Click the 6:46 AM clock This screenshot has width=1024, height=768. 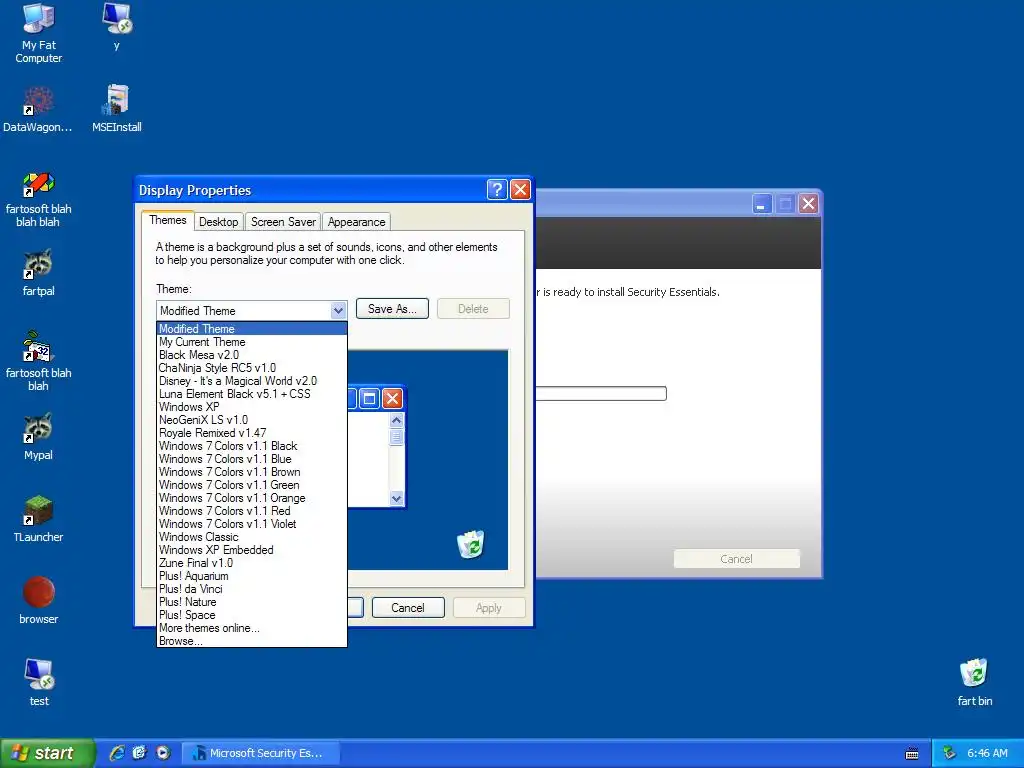pyautogui.click(x=987, y=754)
